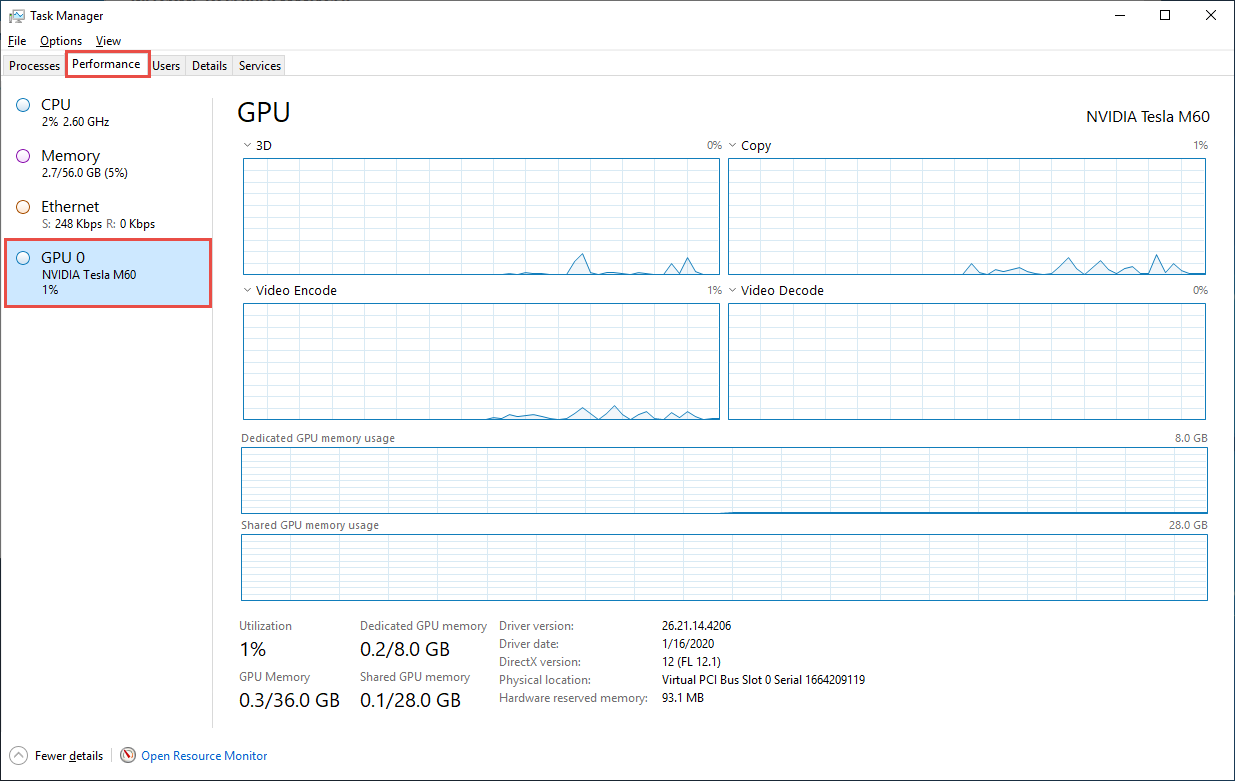Click the Dedicated GPU memory usage graph
The width and height of the screenshot is (1235, 781).
pos(724,480)
